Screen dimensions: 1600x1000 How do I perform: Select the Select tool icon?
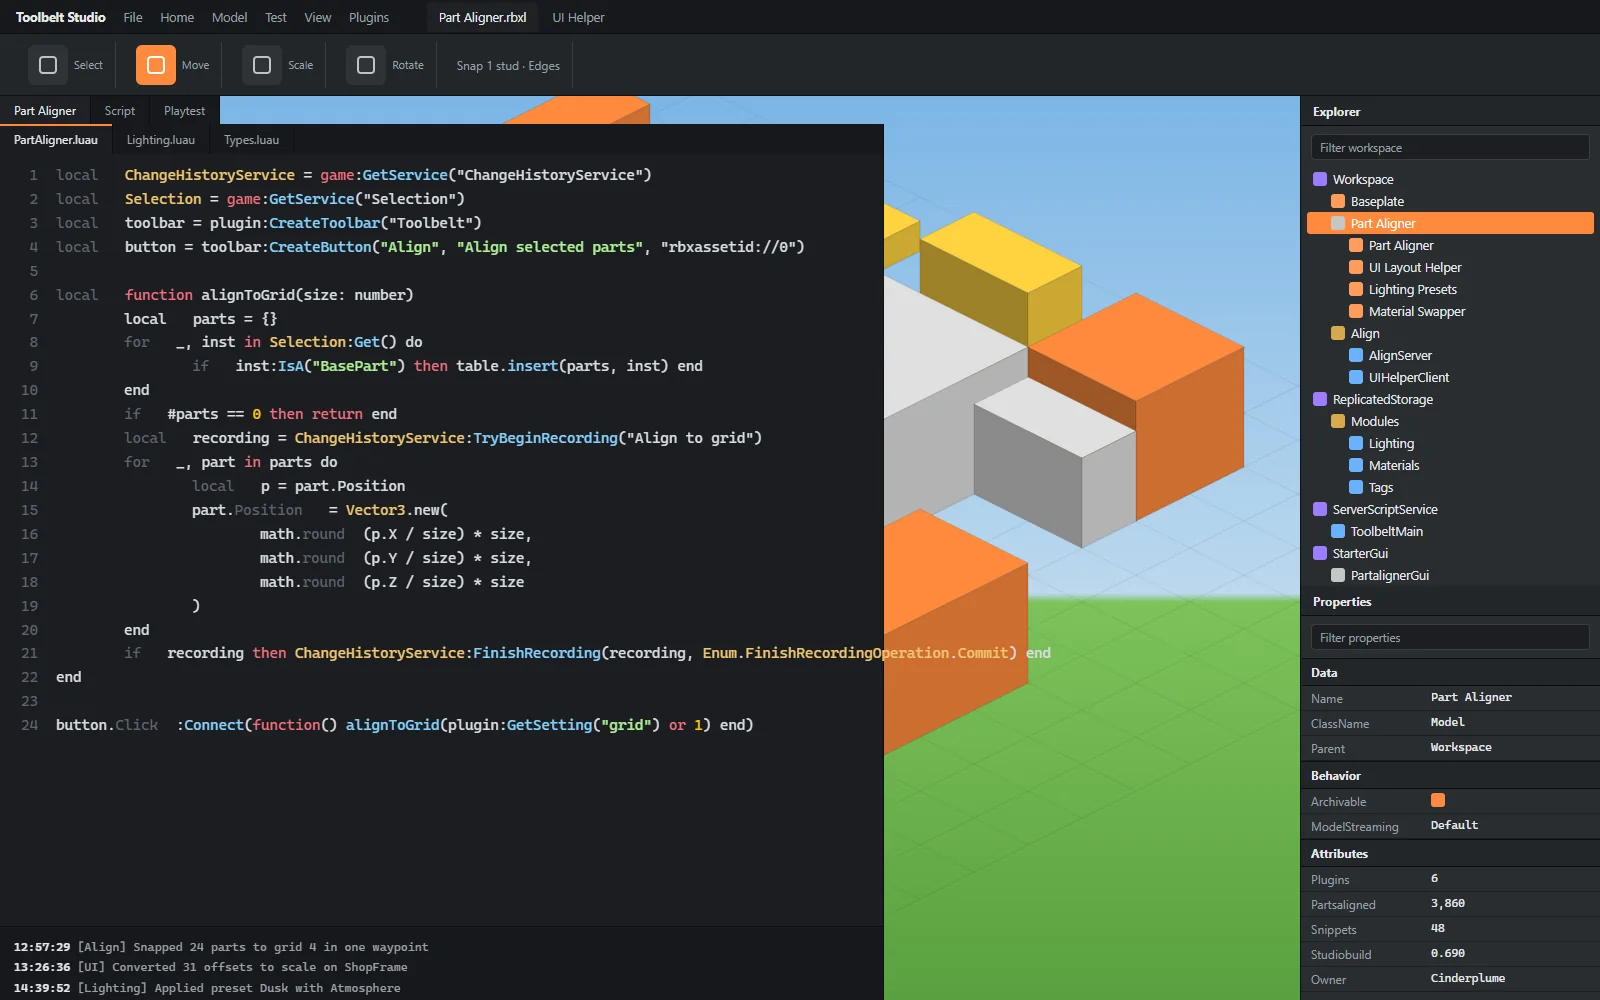click(x=48, y=65)
